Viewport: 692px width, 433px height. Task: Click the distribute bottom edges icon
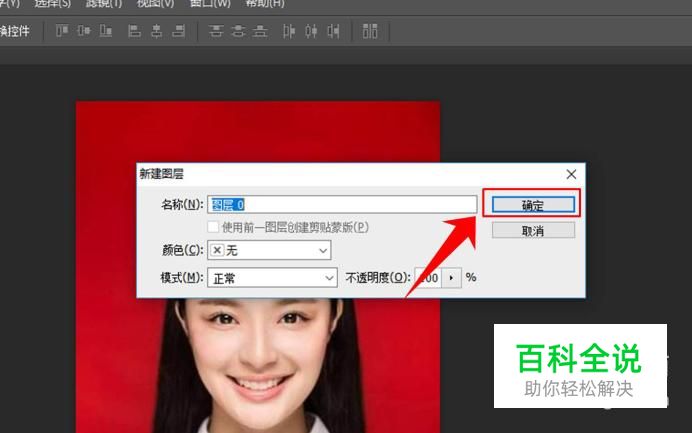click(260, 31)
